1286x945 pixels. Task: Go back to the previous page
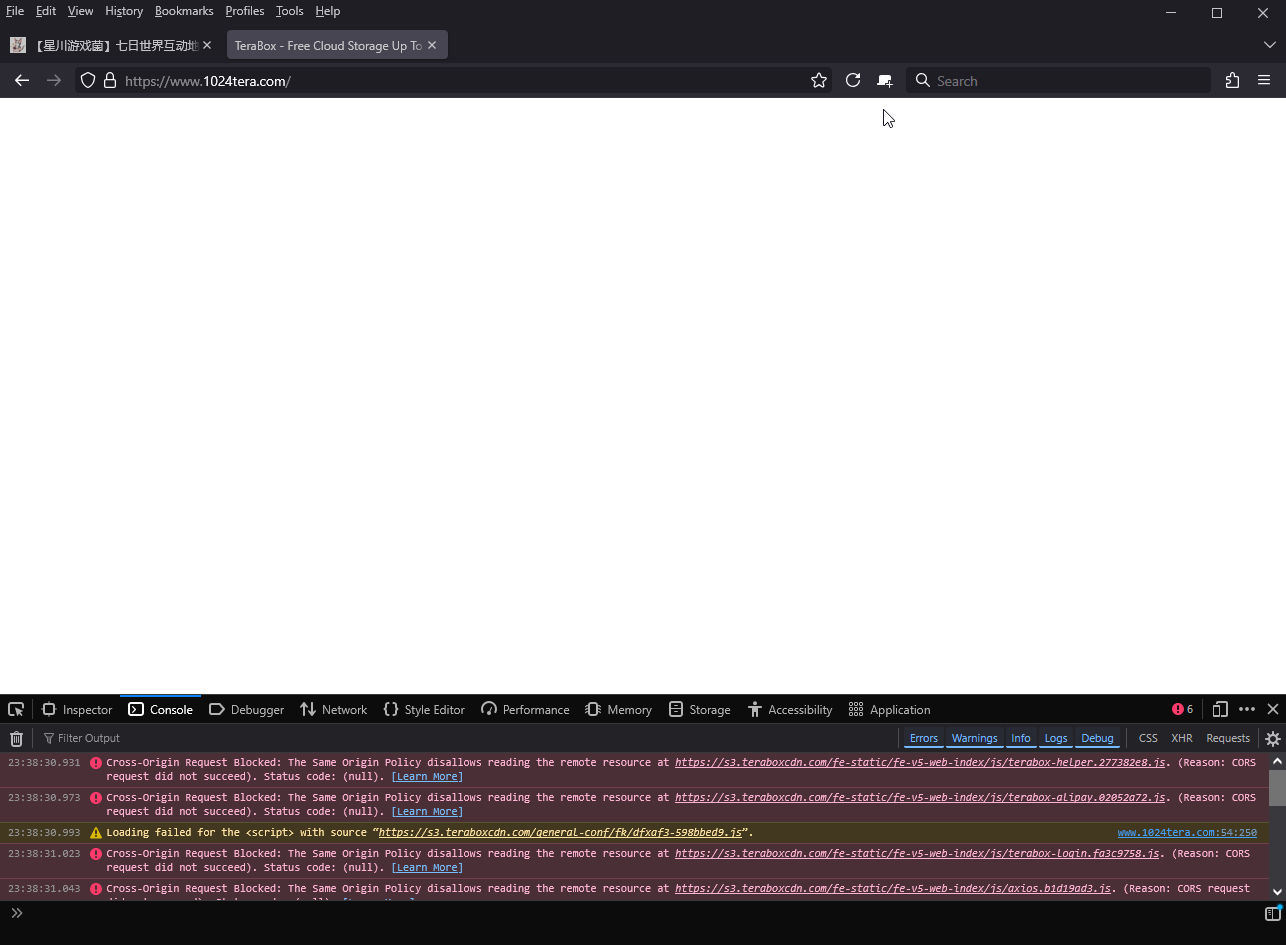pyautogui.click(x=22, y=81)
